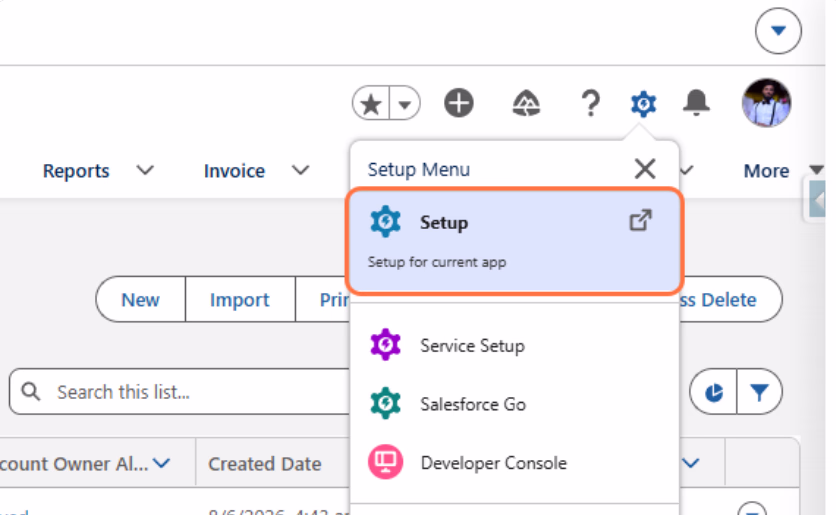Screen dimensions: 836x515
Task: Click the Favorites star icon
Action: [x=371, y=103]
